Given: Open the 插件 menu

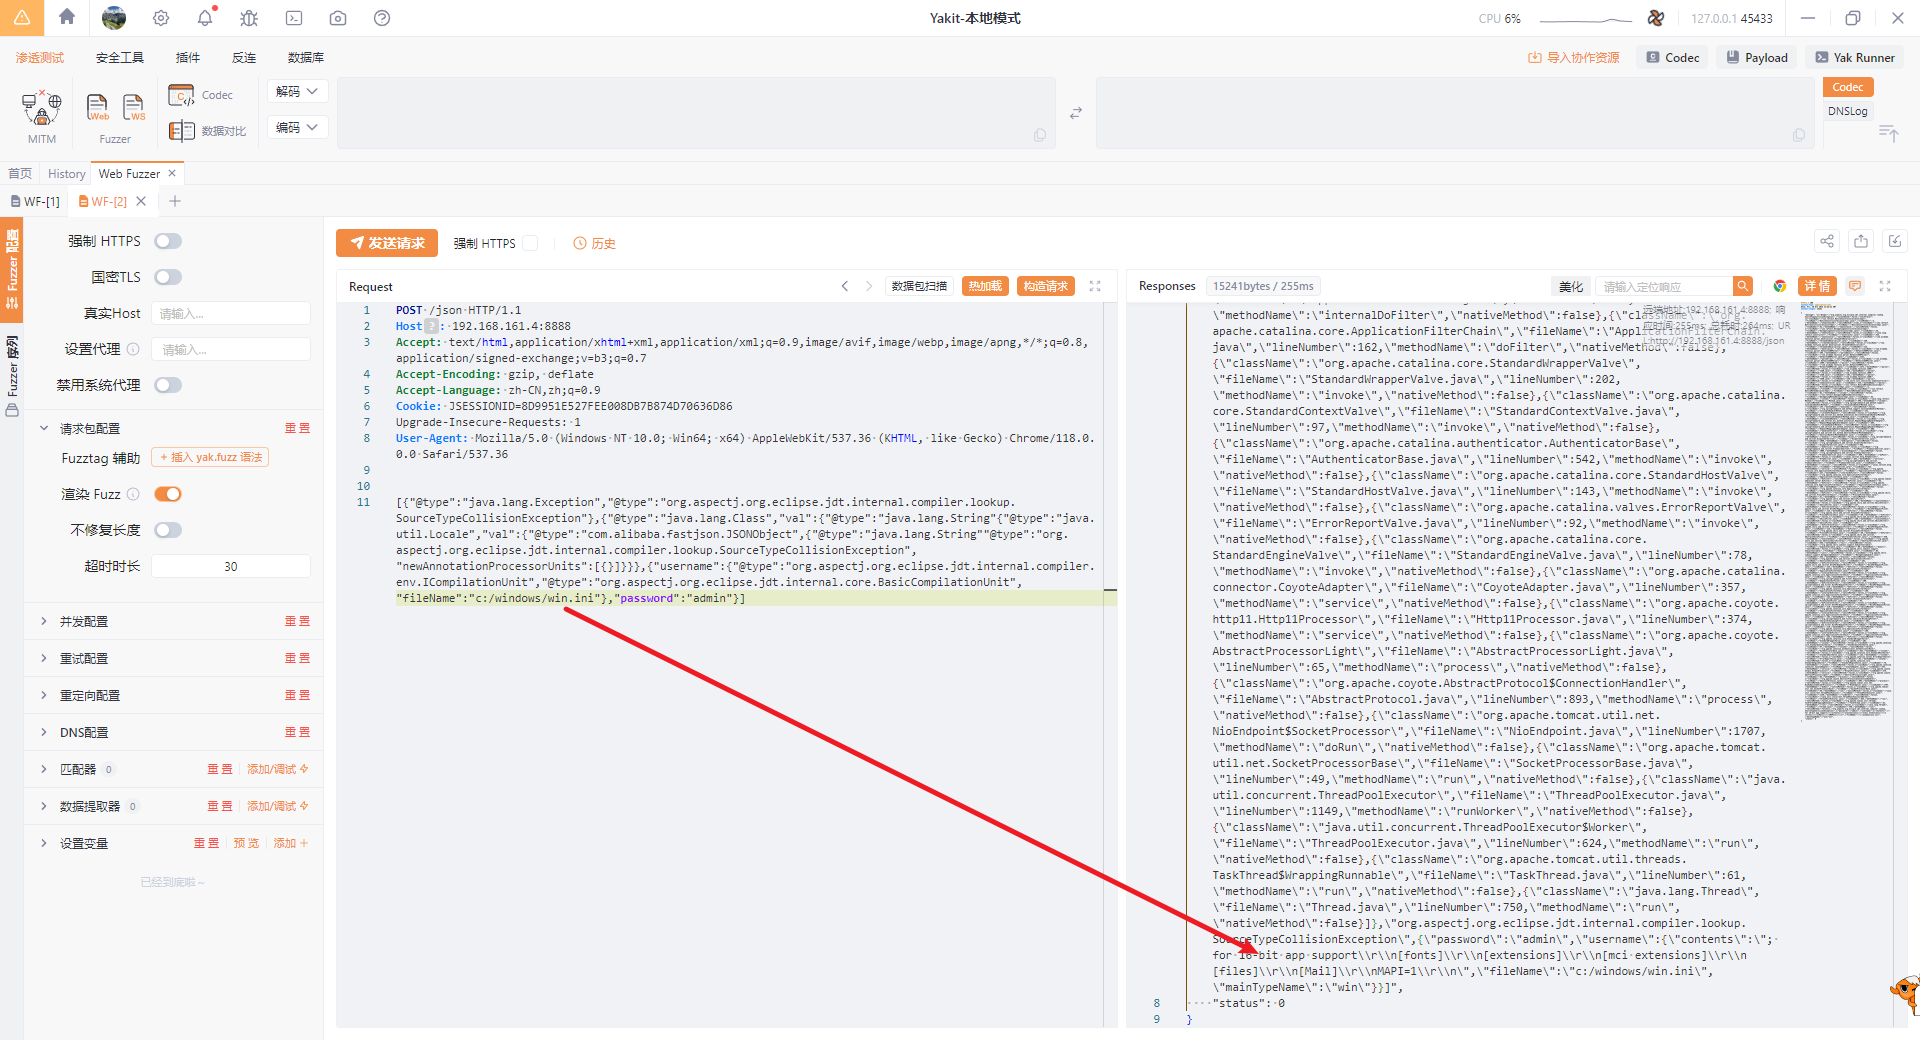Looking at the screenshot, I should coord(188,58).
